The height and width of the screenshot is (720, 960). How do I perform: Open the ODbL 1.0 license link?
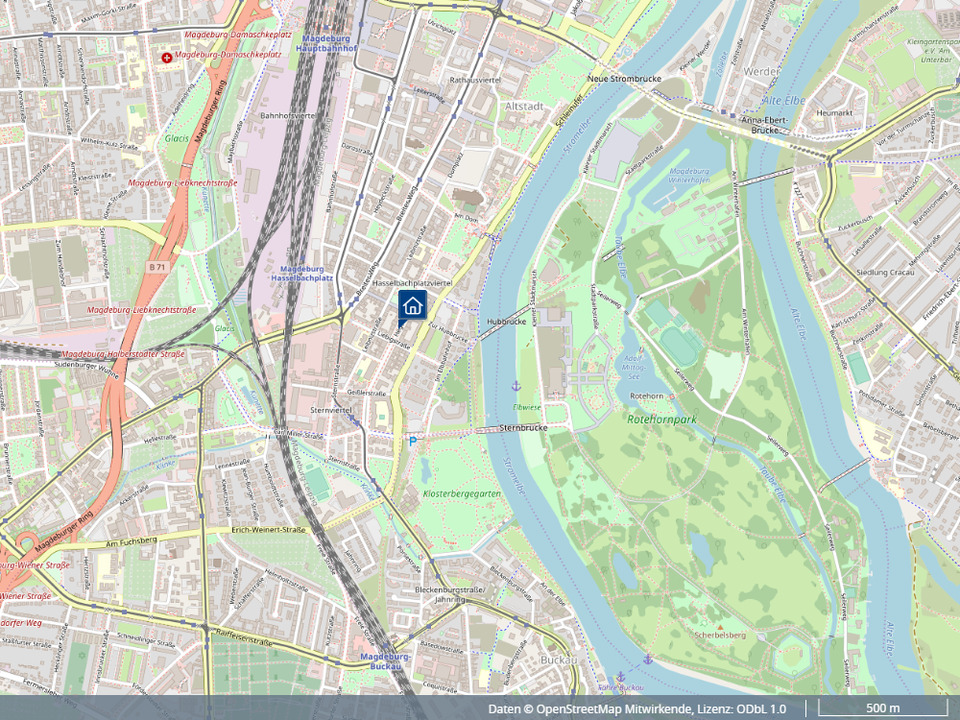coord(759,709)
